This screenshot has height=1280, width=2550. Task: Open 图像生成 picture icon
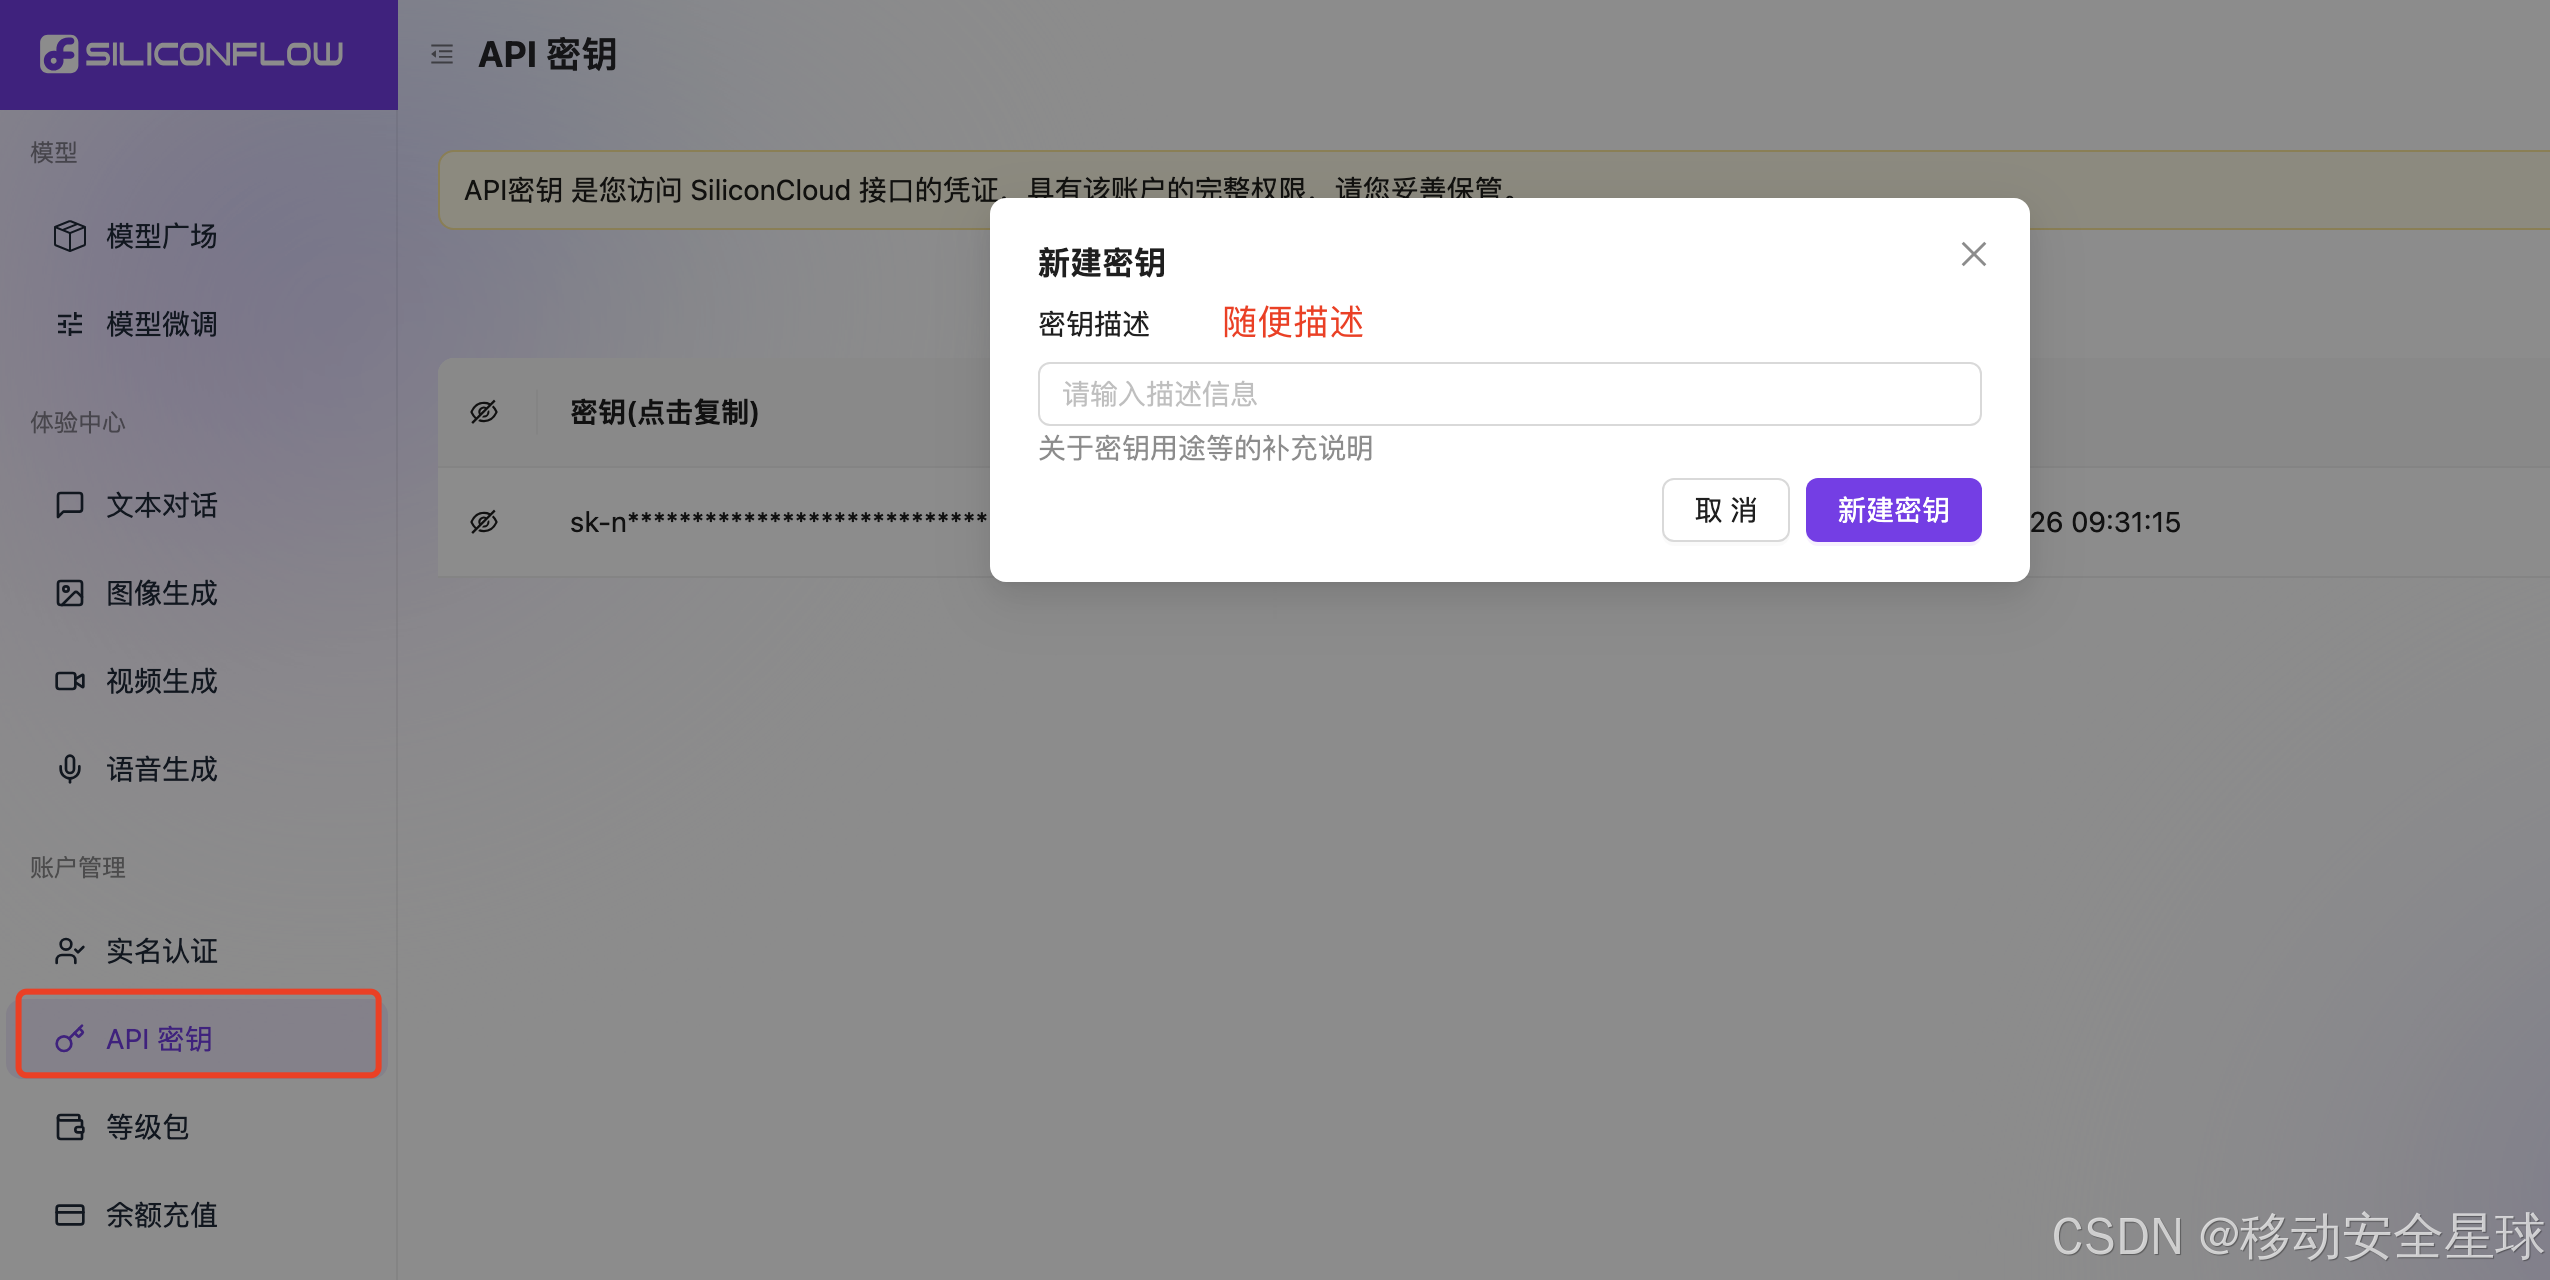tap(70, 593)
